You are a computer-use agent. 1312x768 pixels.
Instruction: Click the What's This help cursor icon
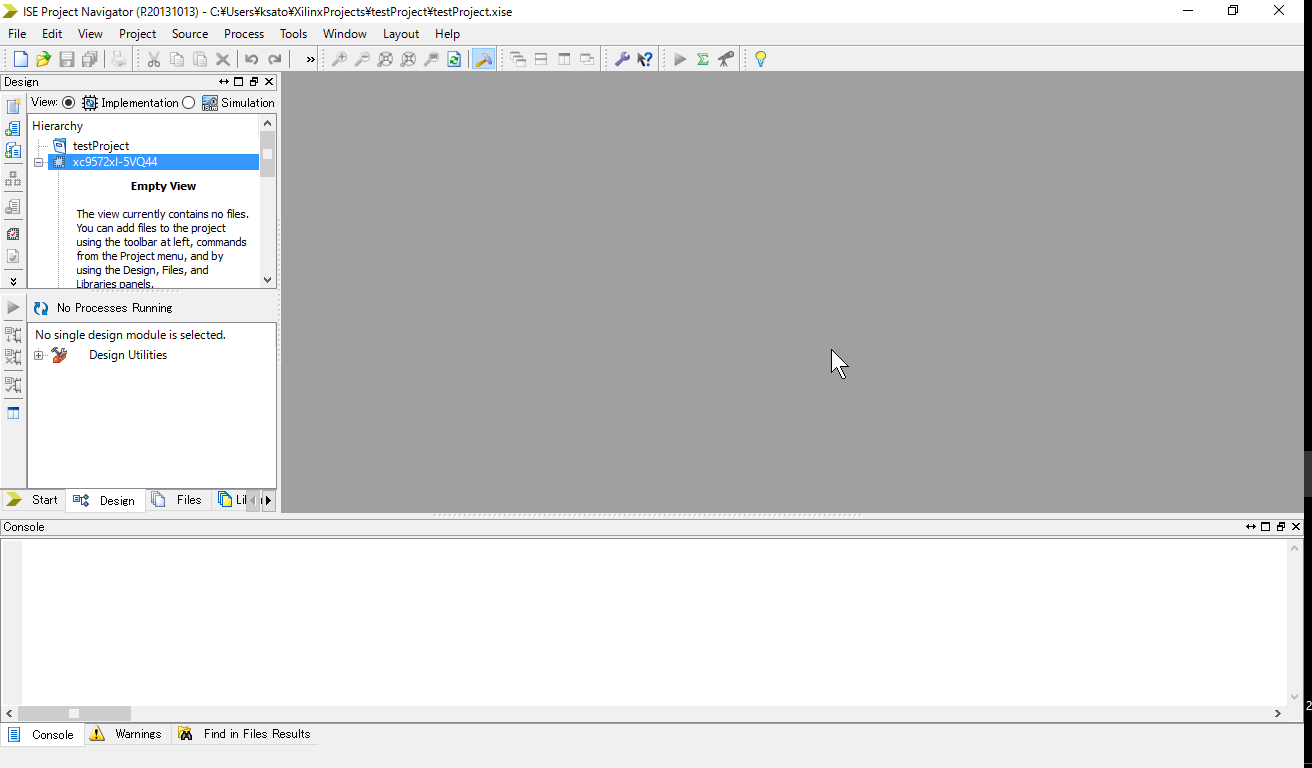coord(645,60)
